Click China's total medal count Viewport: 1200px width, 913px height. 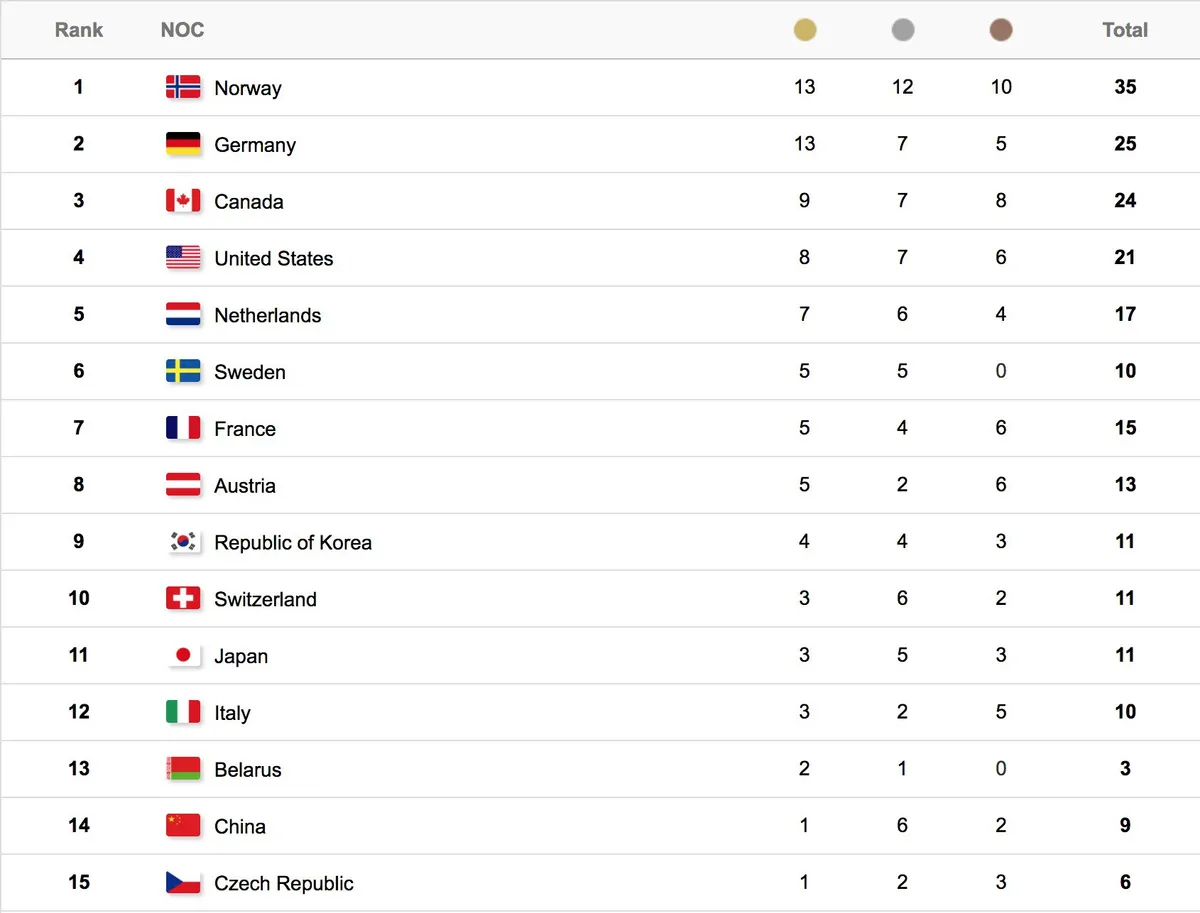point(1125,826)
